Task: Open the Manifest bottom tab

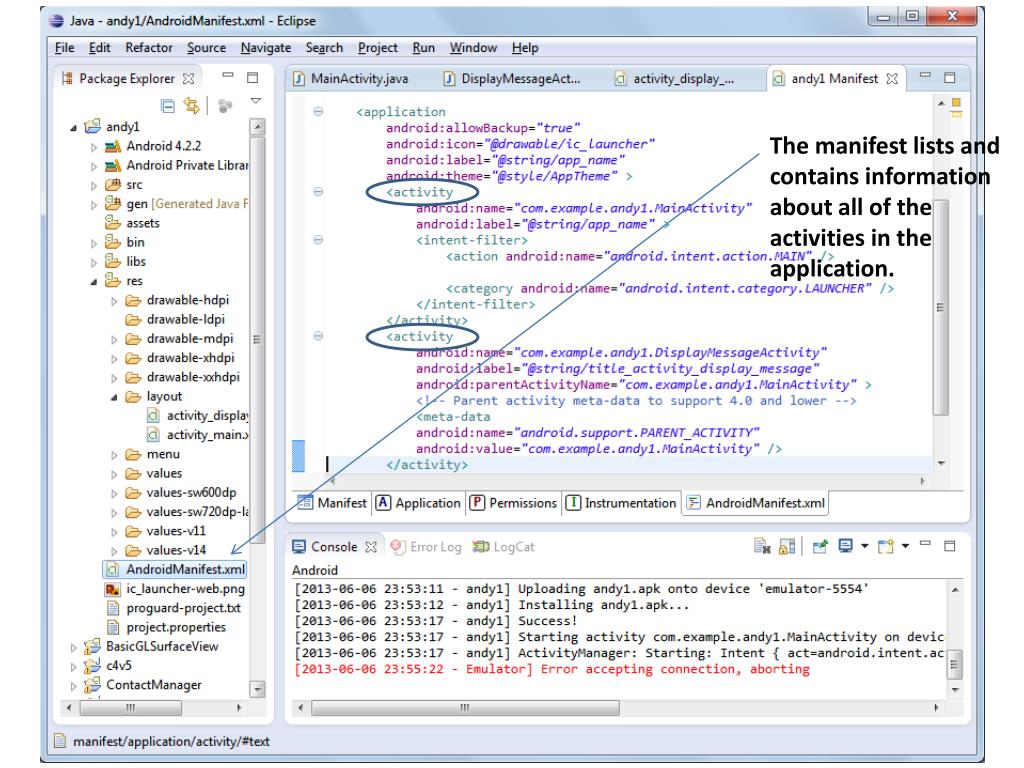Action: pyautogui.click(x=333, y=503)
